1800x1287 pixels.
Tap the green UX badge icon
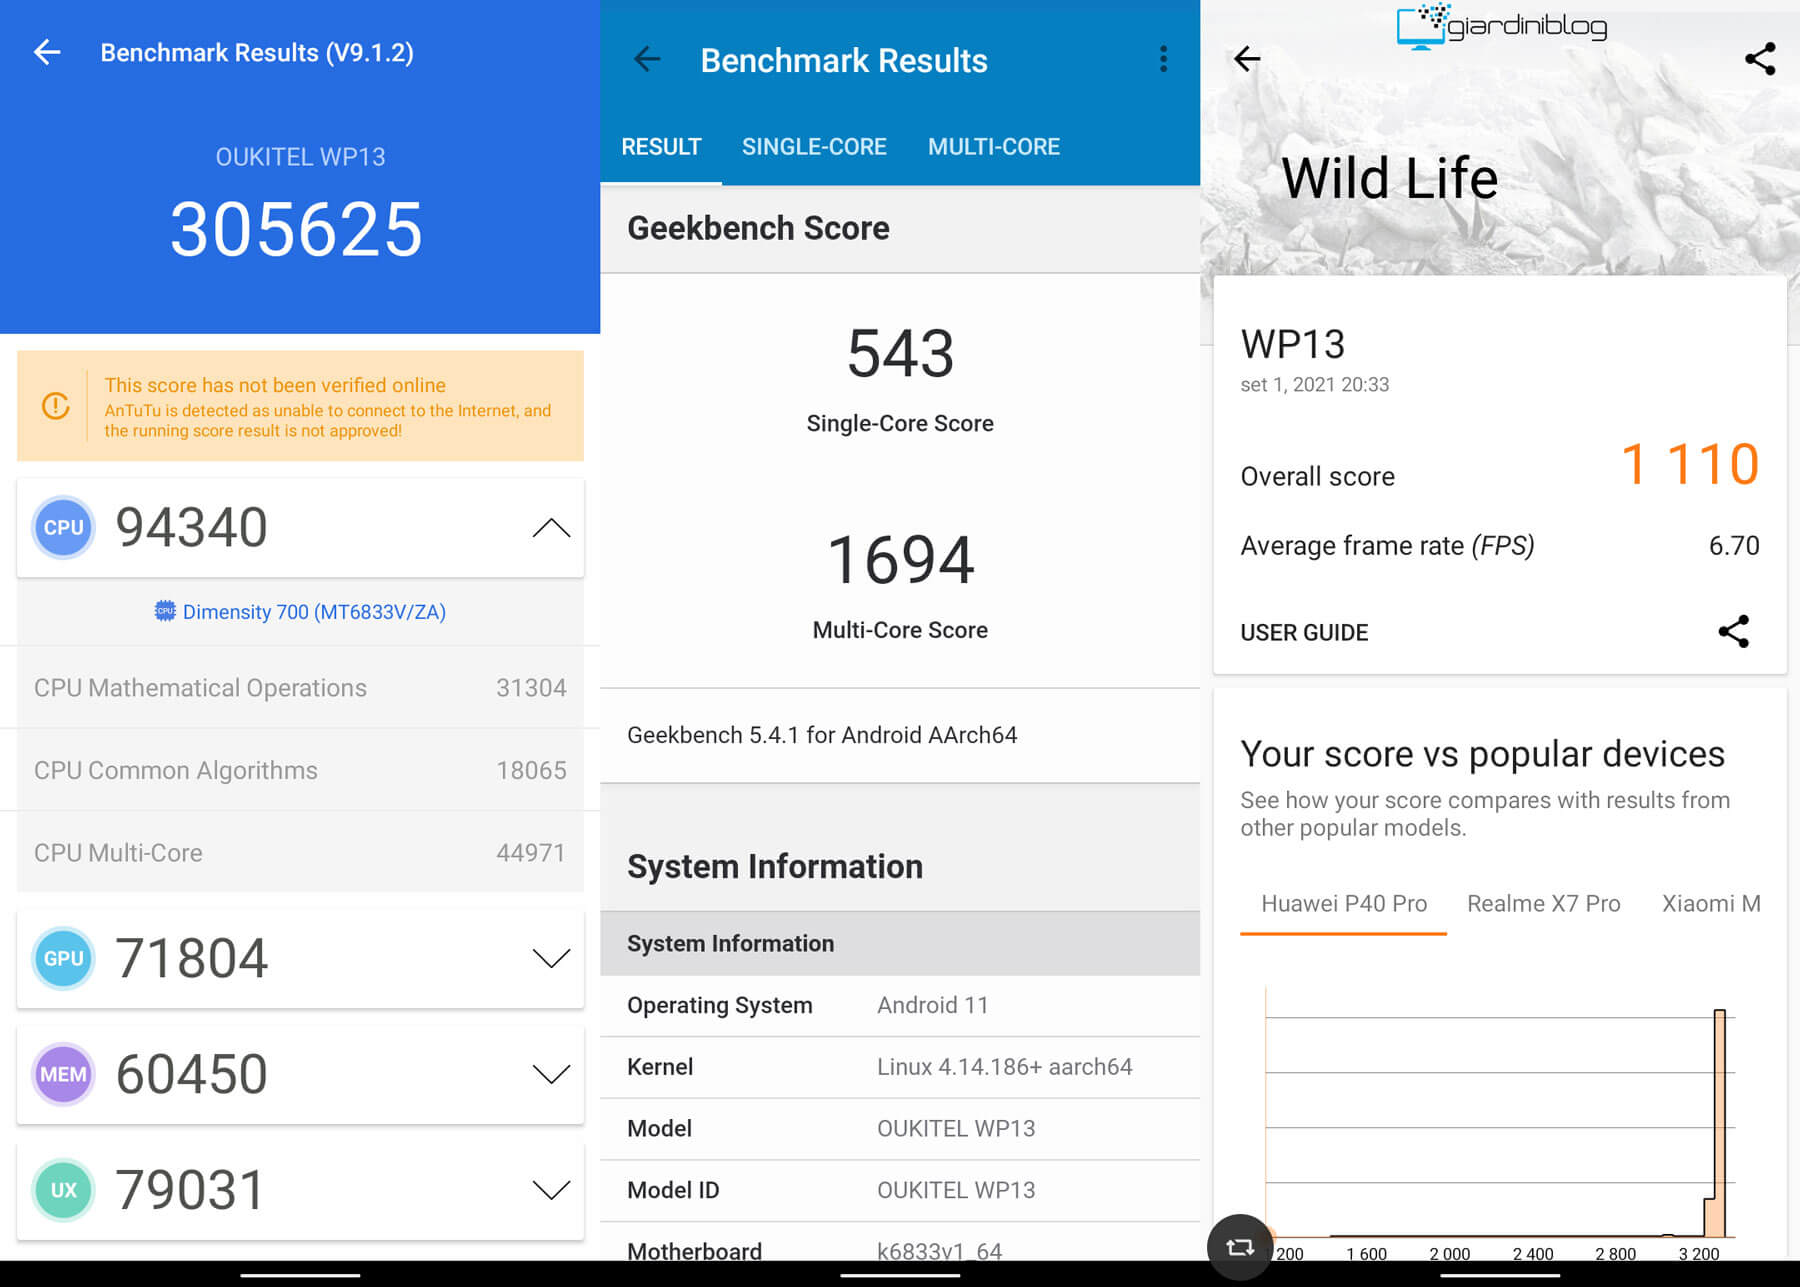tap(64, 1190)
